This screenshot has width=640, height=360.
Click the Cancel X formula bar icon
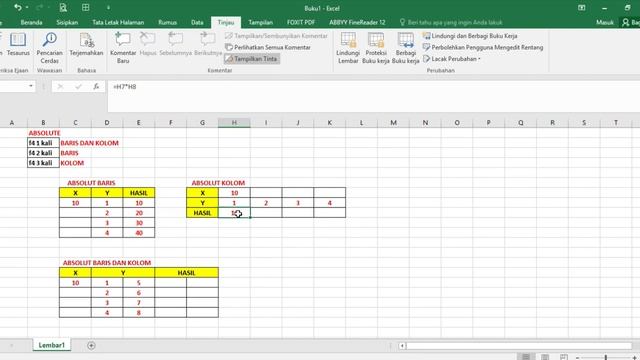[x=60, y=87]
